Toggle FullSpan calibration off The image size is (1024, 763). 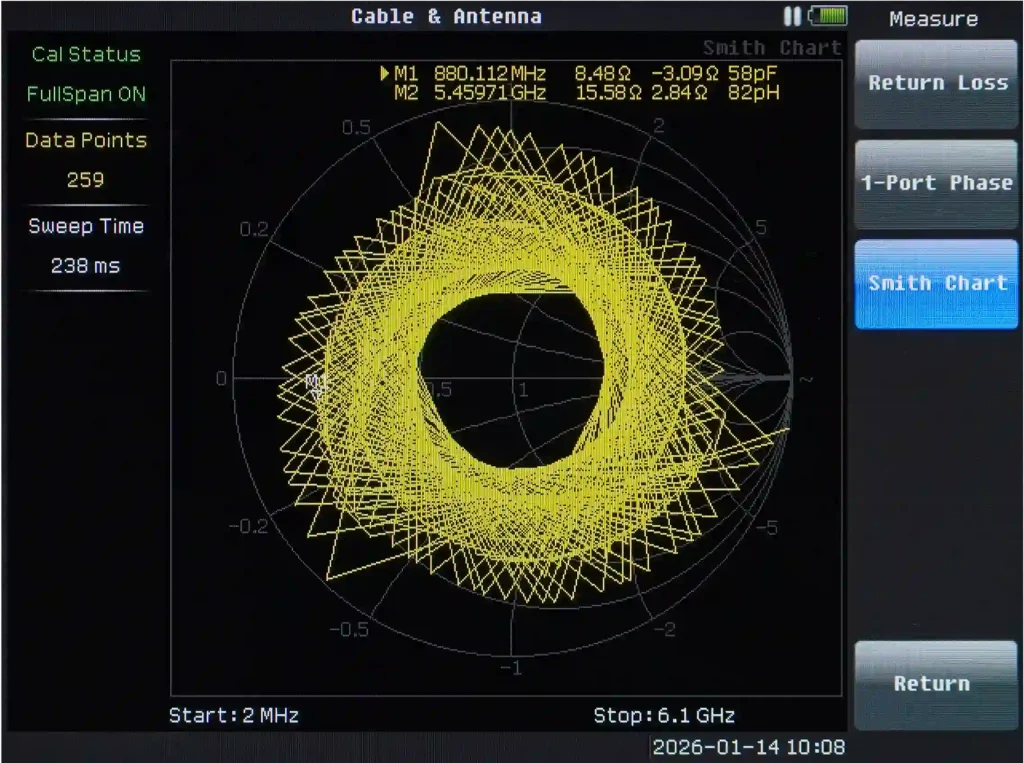(85, 94)
